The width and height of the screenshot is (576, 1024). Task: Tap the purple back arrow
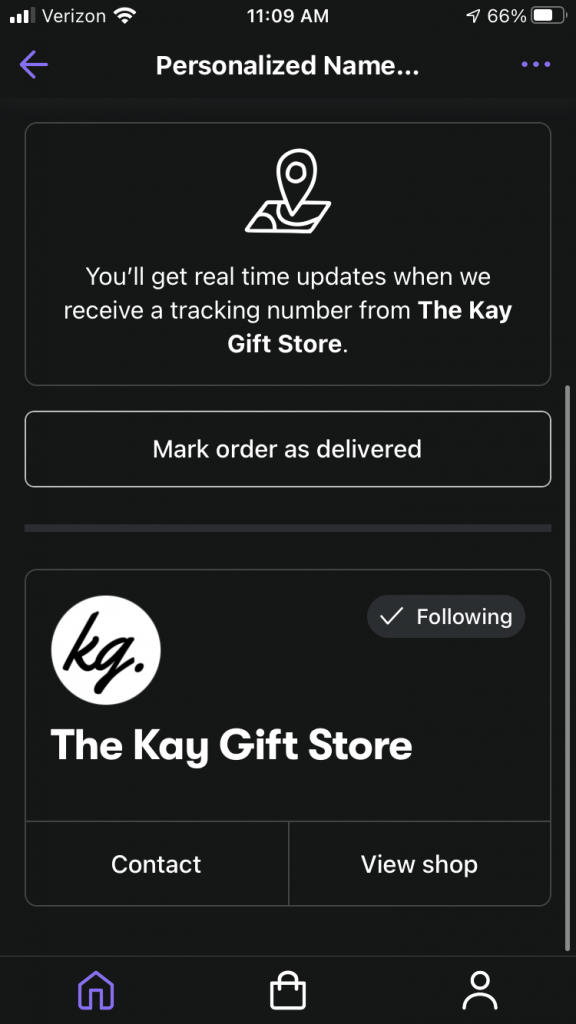[x=33, y=65]
